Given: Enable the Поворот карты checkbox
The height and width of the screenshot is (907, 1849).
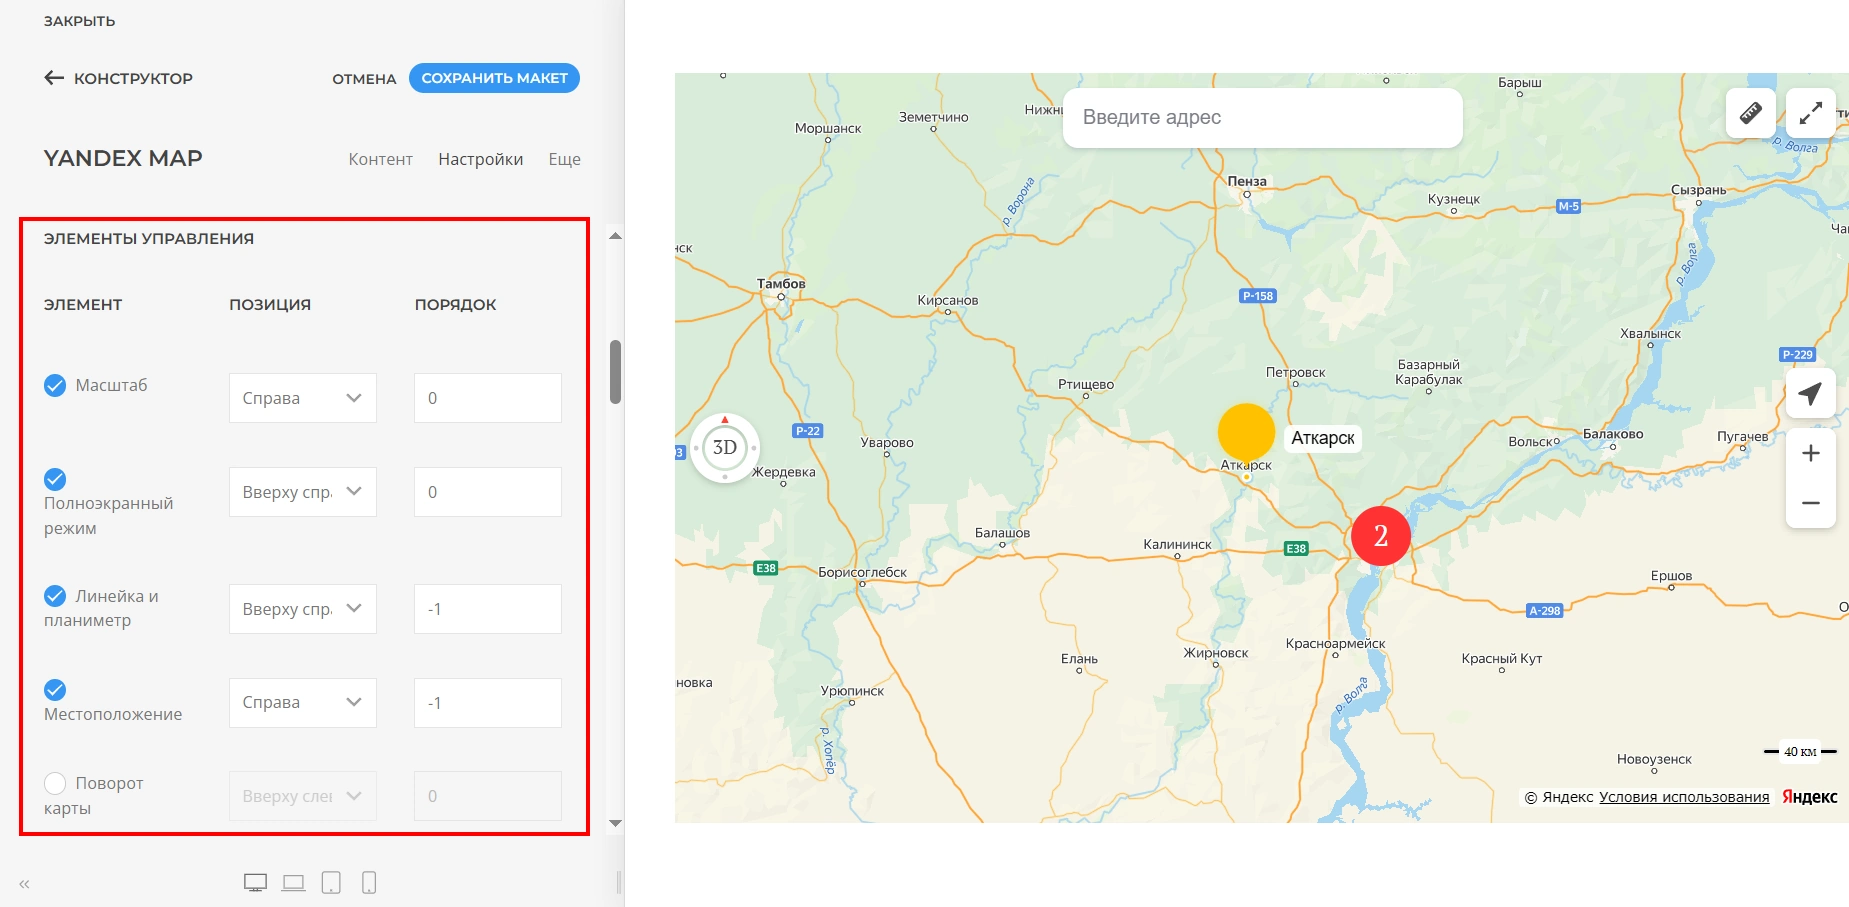Looking at the screenshot, I should tap(55, 783).
